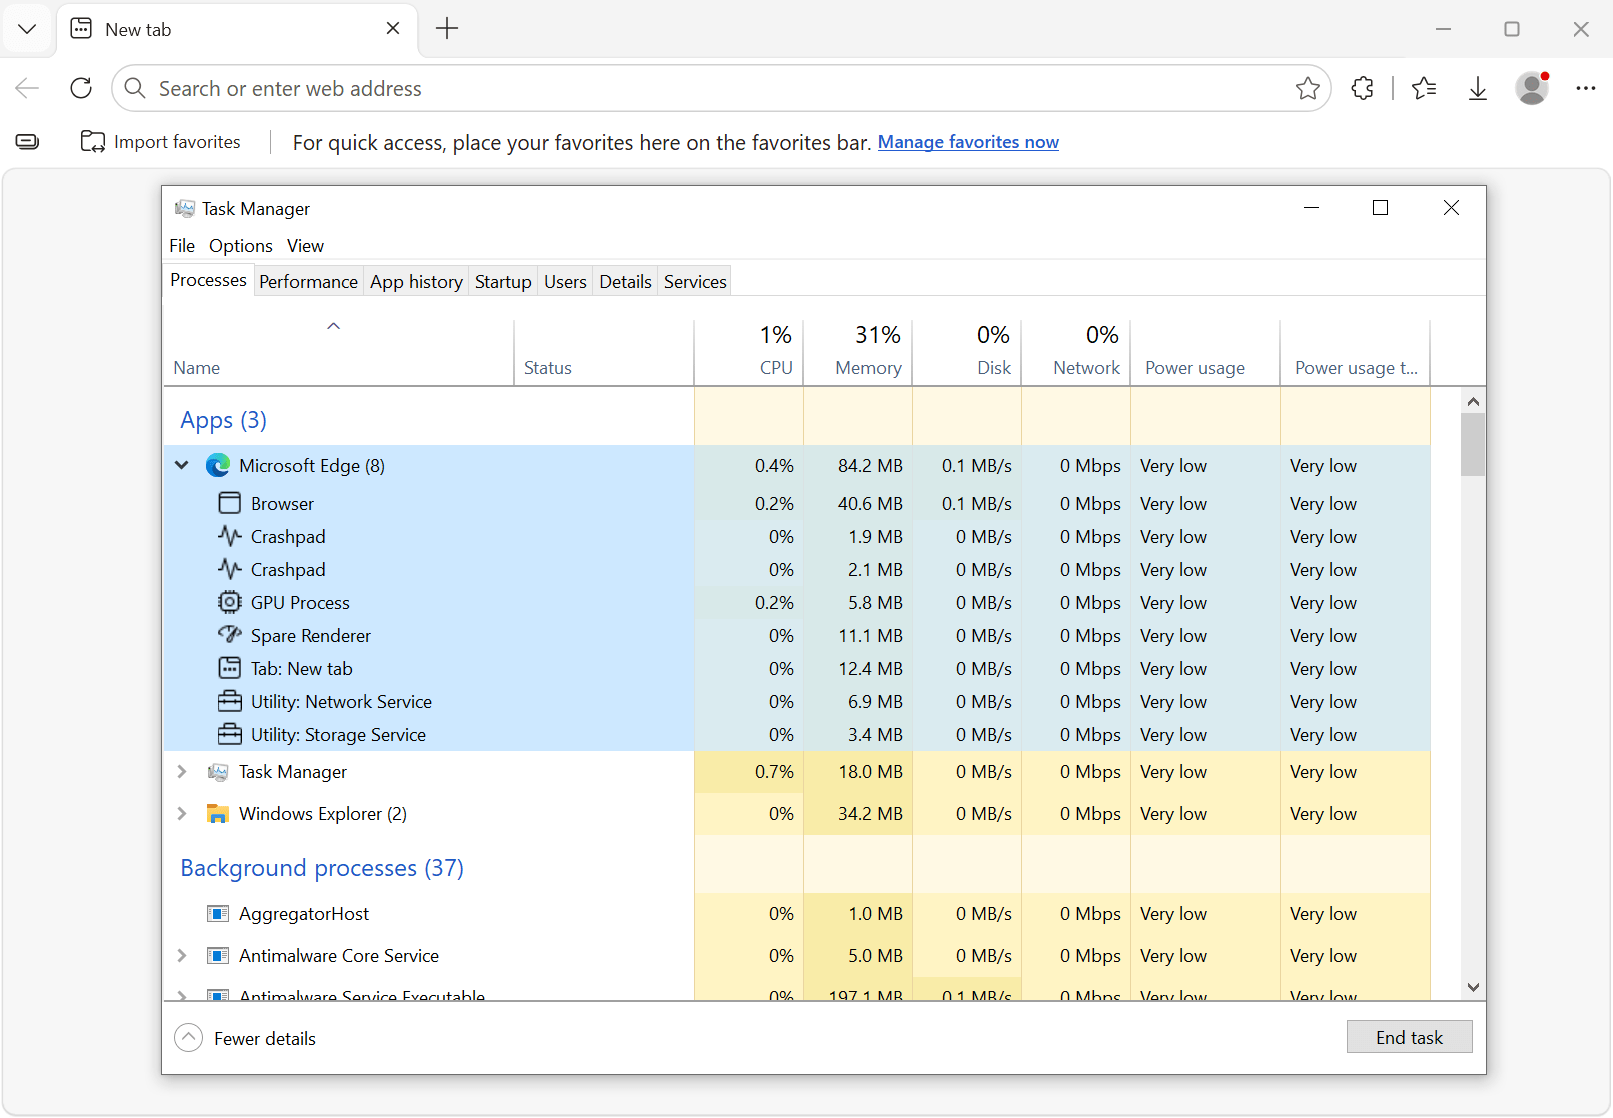1613x1118 pixels.
Task: Expand the Windows Explorer process group
Action: pos(182,814)
